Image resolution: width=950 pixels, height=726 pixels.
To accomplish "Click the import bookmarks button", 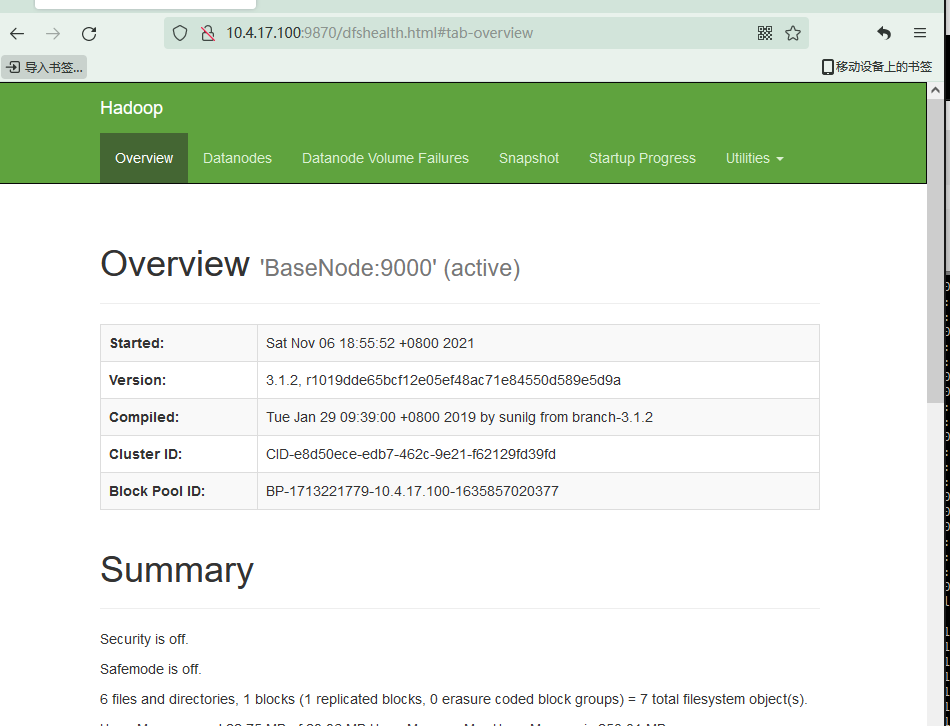I will pyautogui.click(x=44, y=67).
